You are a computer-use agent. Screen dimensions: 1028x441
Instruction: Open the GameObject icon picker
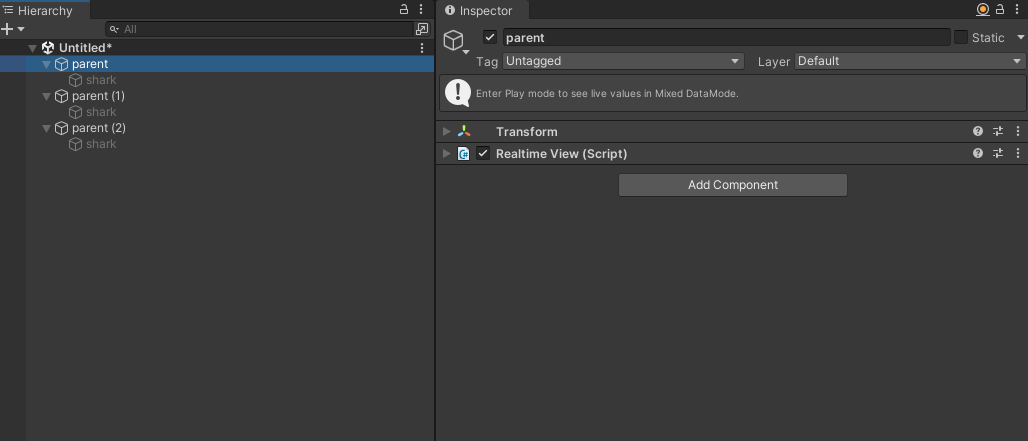pyautogui.click(x=456, y=42)
